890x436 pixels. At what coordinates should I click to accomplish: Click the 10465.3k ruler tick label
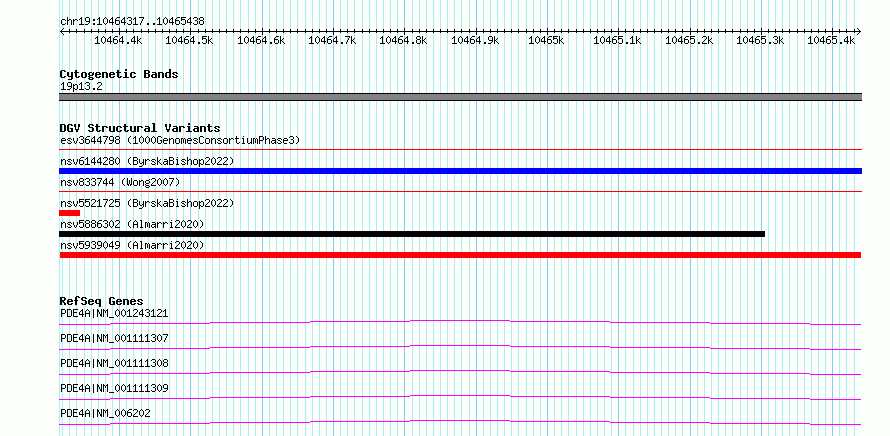tap(760, 40)
